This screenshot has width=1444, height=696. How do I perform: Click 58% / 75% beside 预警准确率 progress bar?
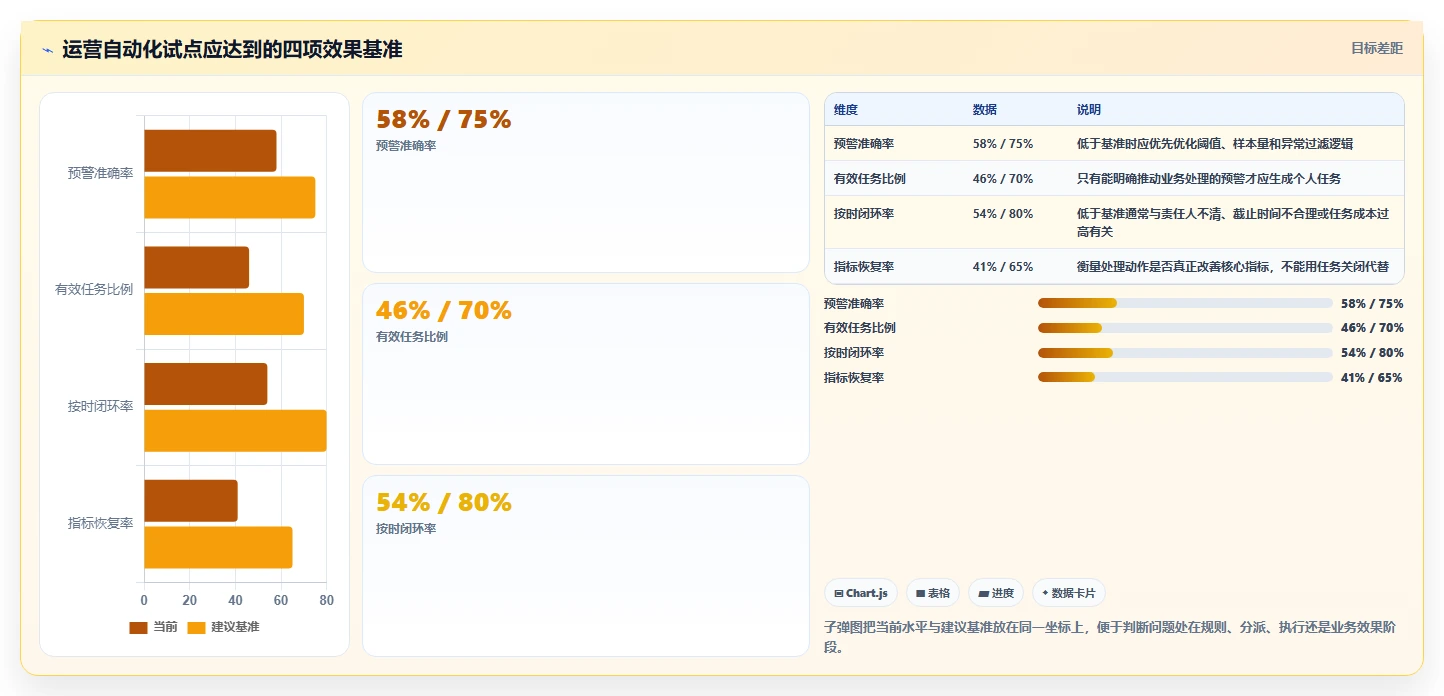coord(1372,304)
